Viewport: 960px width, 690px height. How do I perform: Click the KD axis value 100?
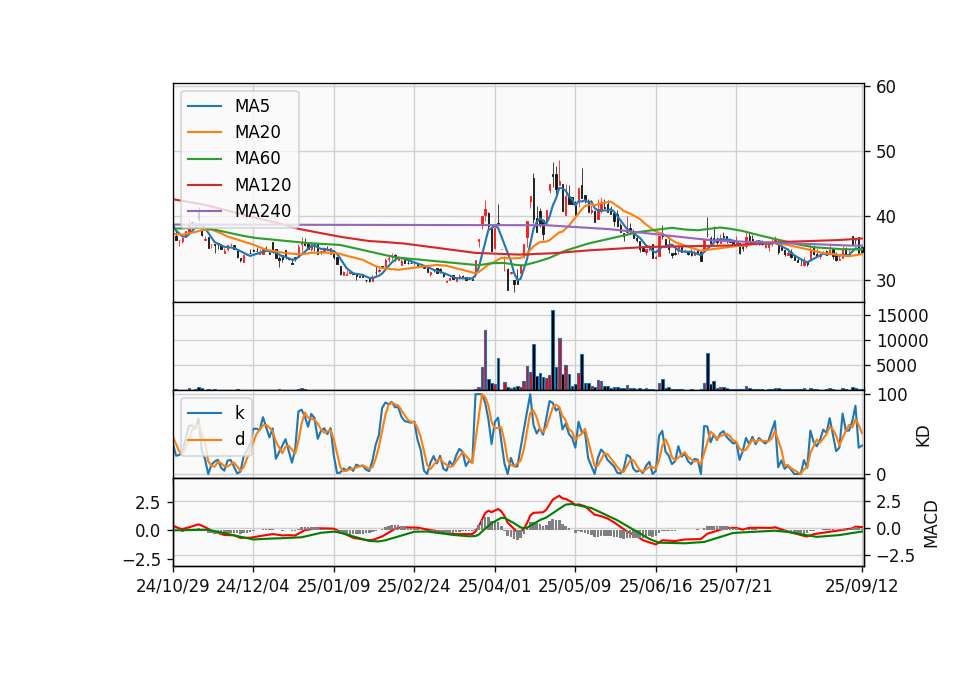point(892,395)
